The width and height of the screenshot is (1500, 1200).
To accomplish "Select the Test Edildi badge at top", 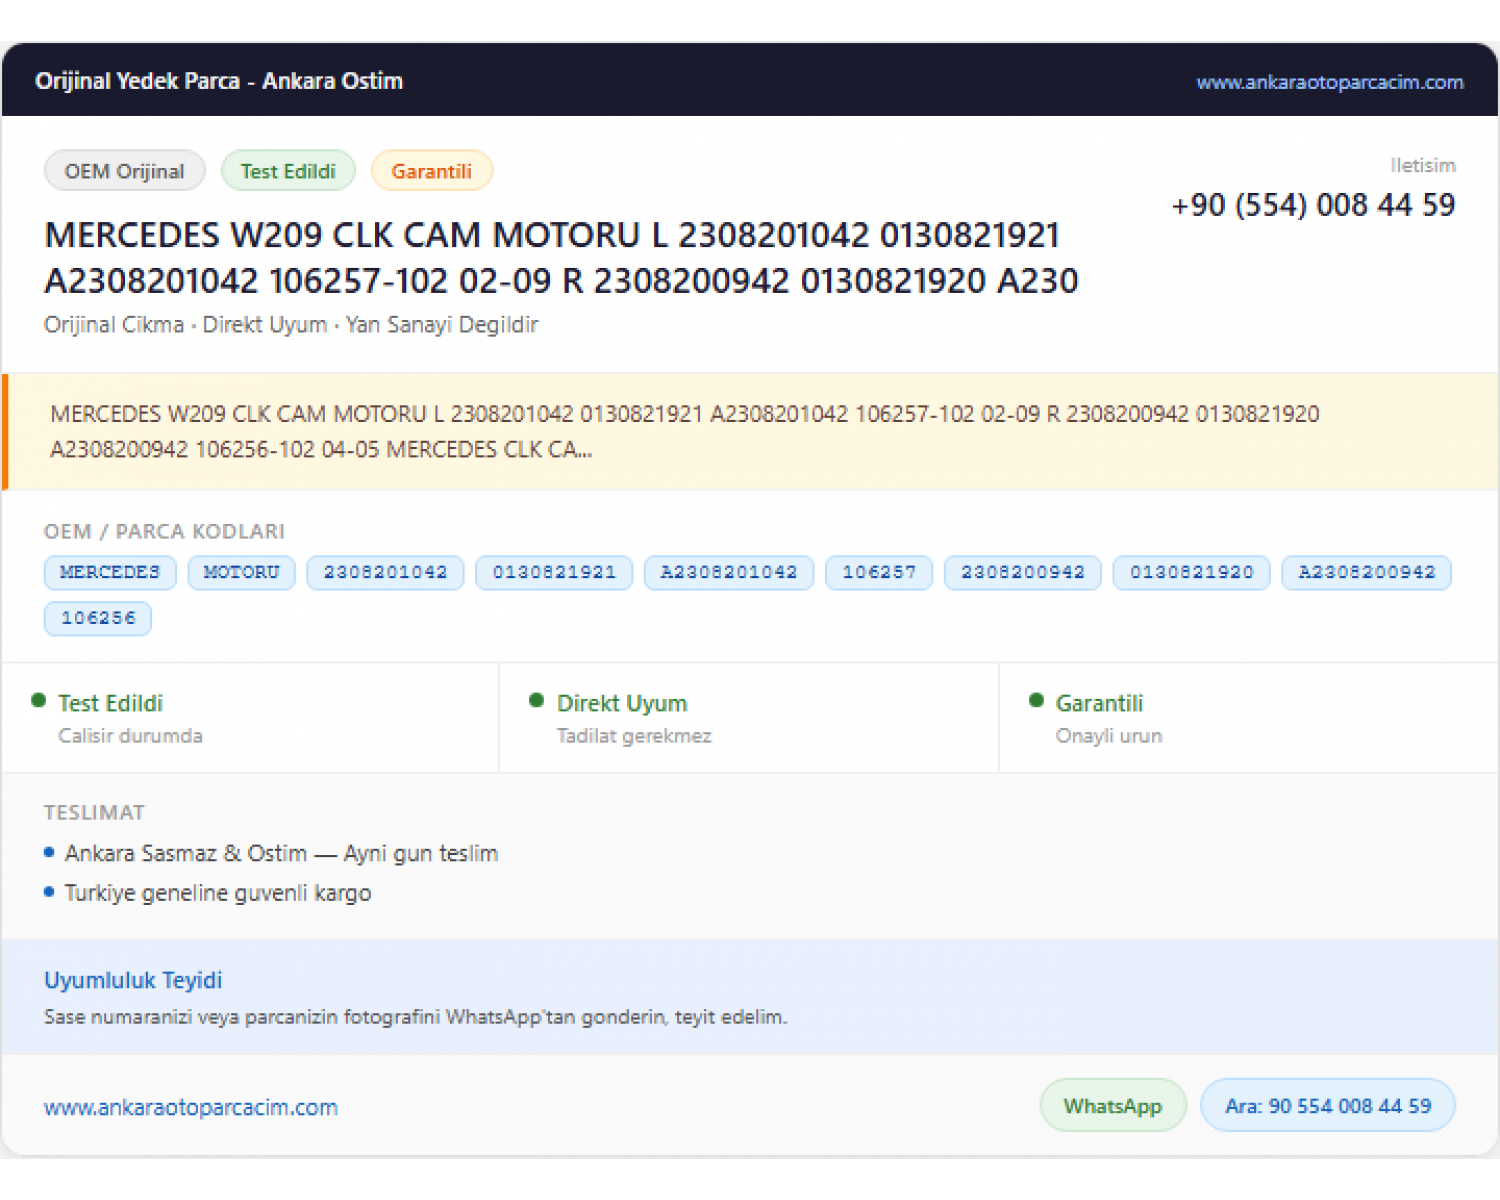I will click(x=288, y=171).
